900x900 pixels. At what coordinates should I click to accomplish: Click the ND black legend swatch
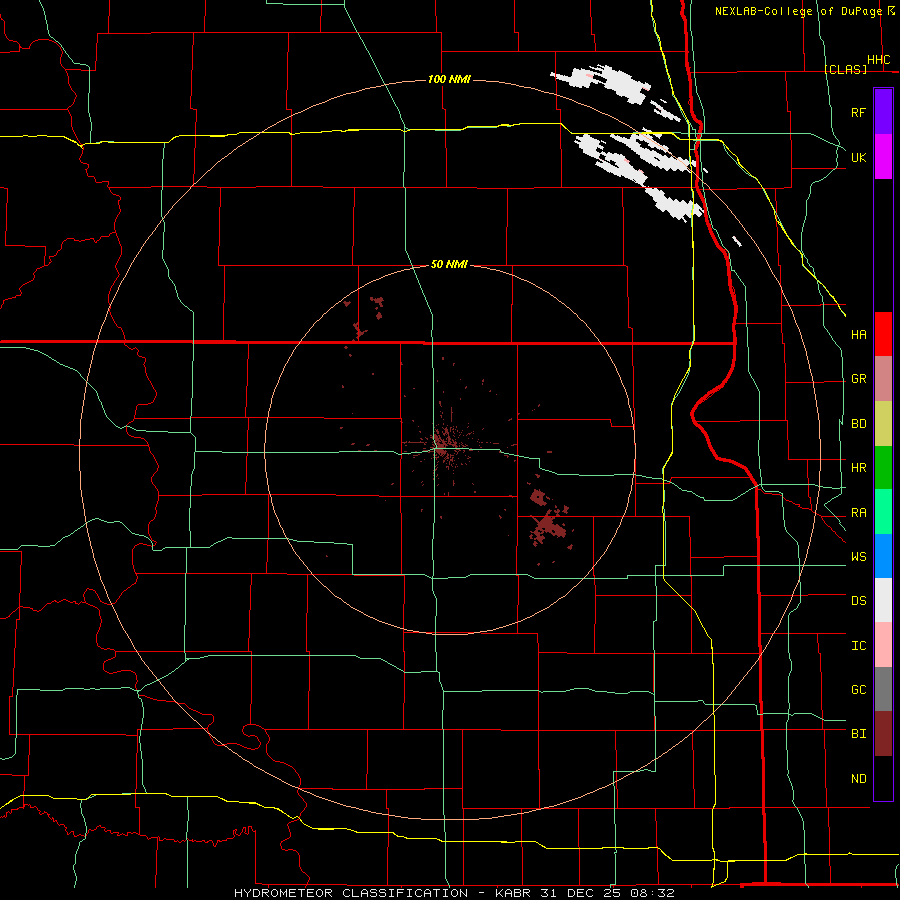[883, 778]
